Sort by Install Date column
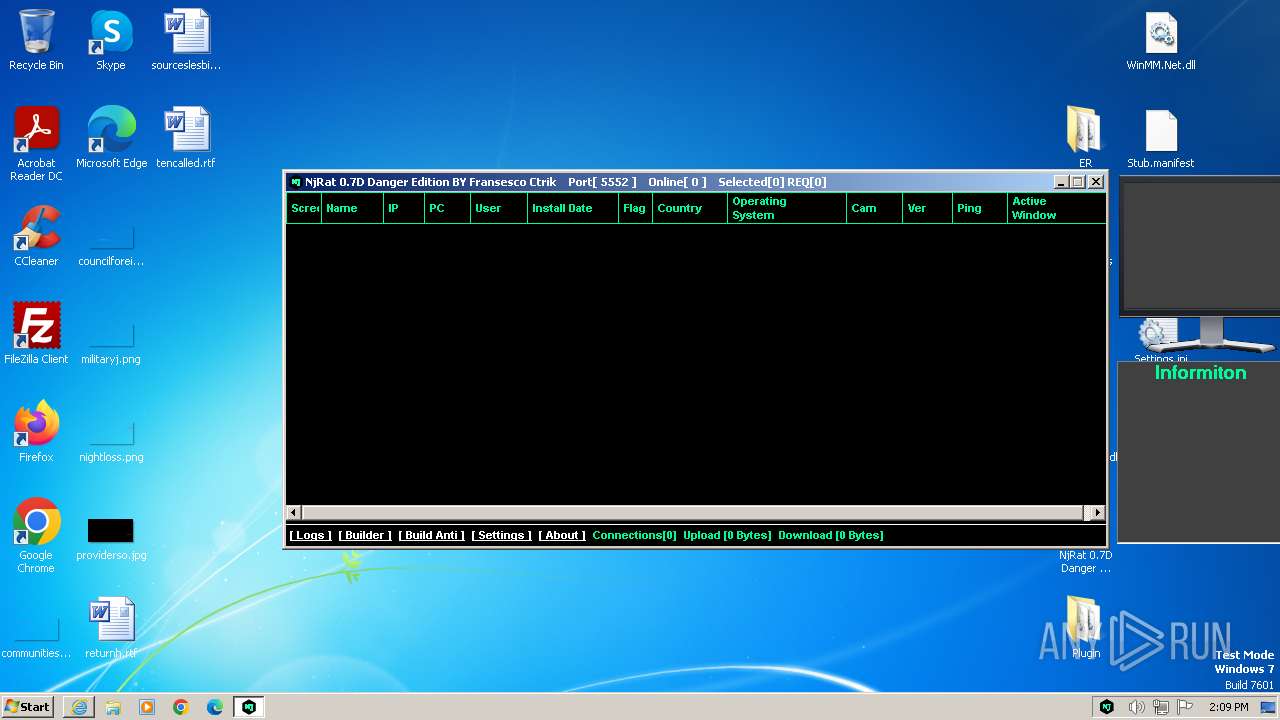Image resolution: width=1280 pixels, height=720 pixels. [572, 208]
